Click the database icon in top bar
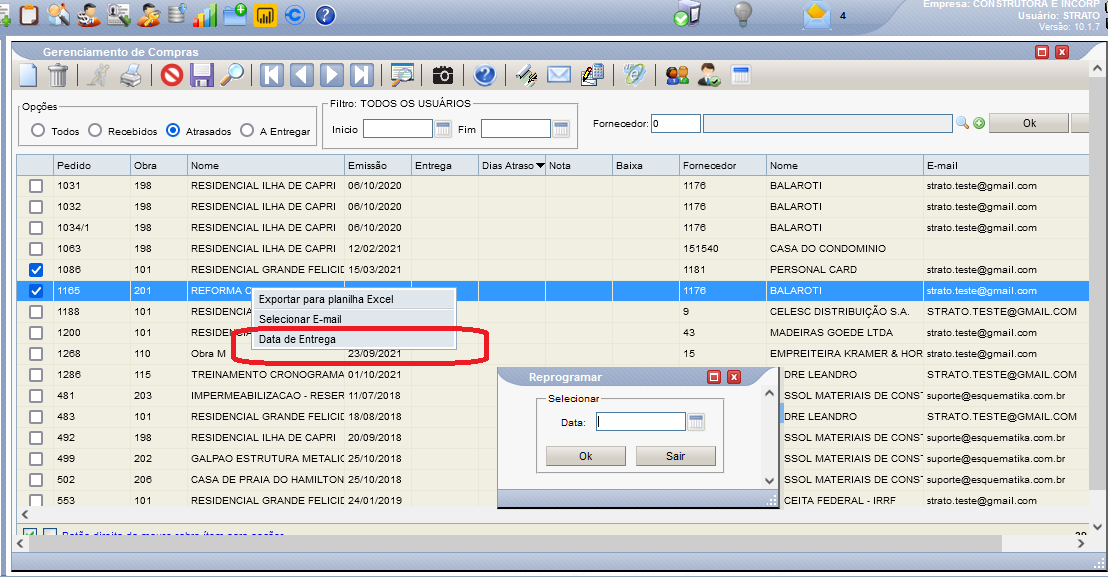Screen dimensions: 1108x577 [x=177, y=14]
